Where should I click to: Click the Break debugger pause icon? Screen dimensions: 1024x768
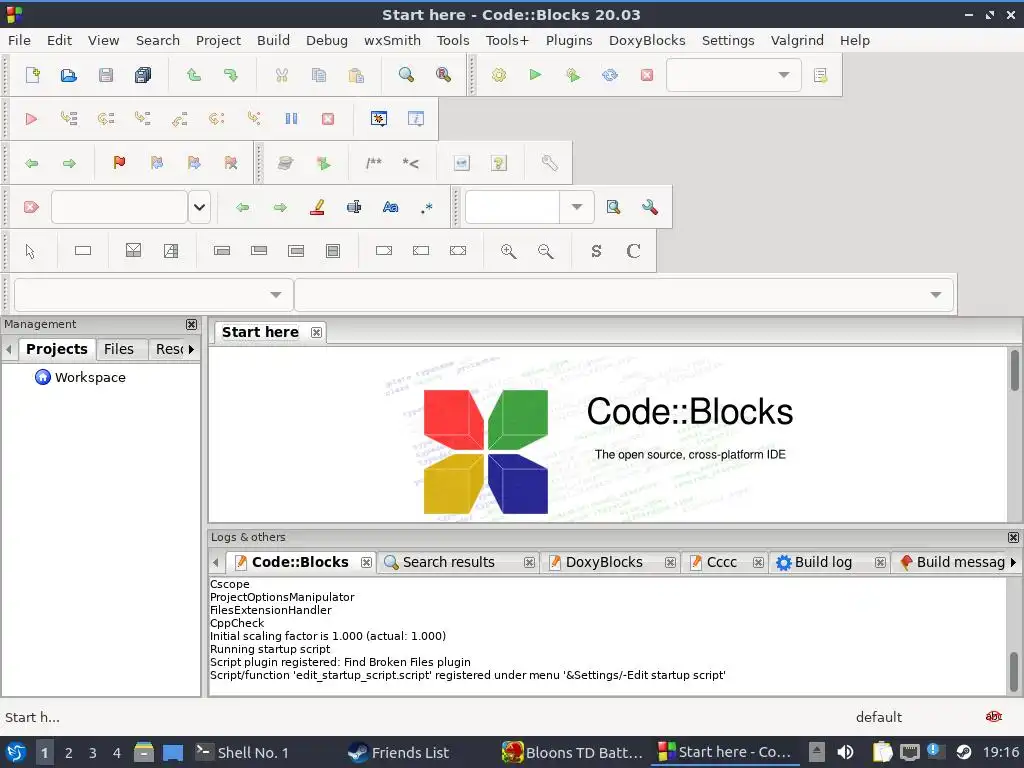tap(291, 119)
